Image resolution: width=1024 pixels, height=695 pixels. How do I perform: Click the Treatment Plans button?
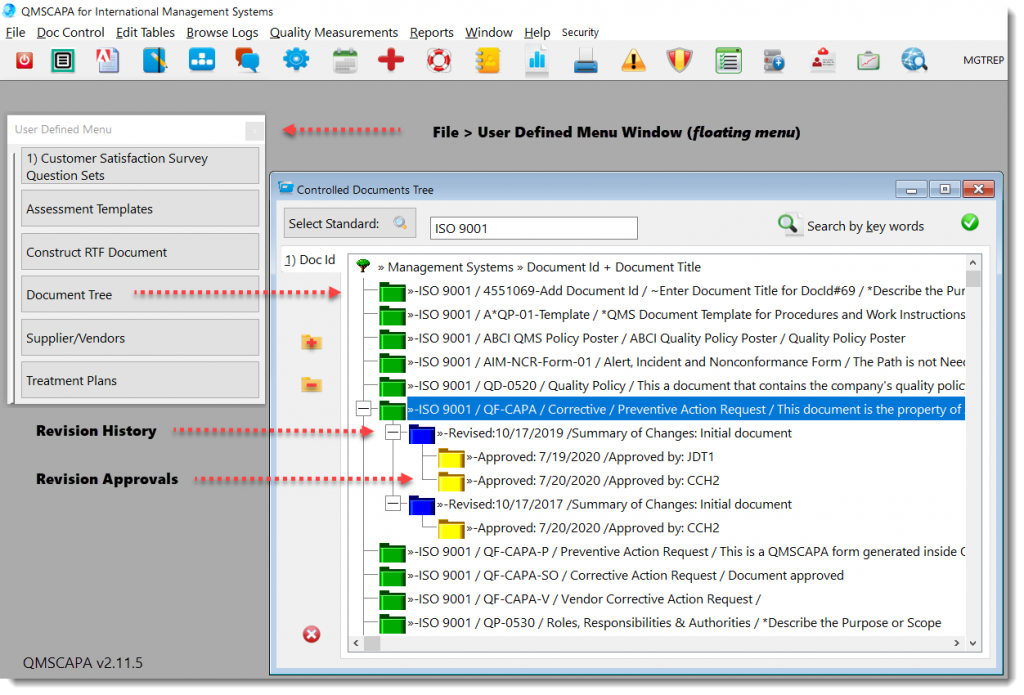click(x=140, y=380)
